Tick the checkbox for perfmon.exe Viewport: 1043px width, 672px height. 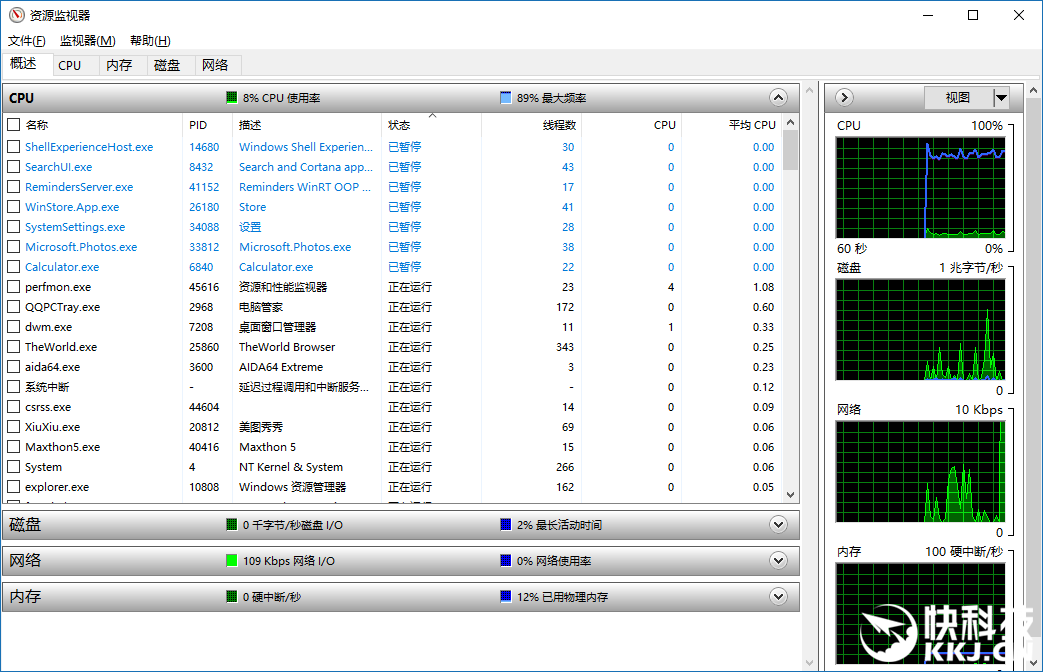(x=14, y=287)
